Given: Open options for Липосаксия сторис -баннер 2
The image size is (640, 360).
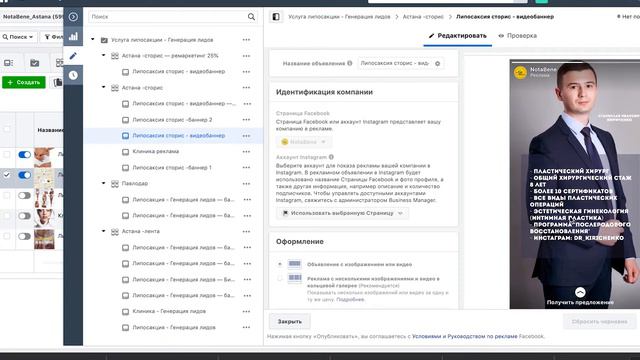Looking at the screenshot, I should click(246, 120).
